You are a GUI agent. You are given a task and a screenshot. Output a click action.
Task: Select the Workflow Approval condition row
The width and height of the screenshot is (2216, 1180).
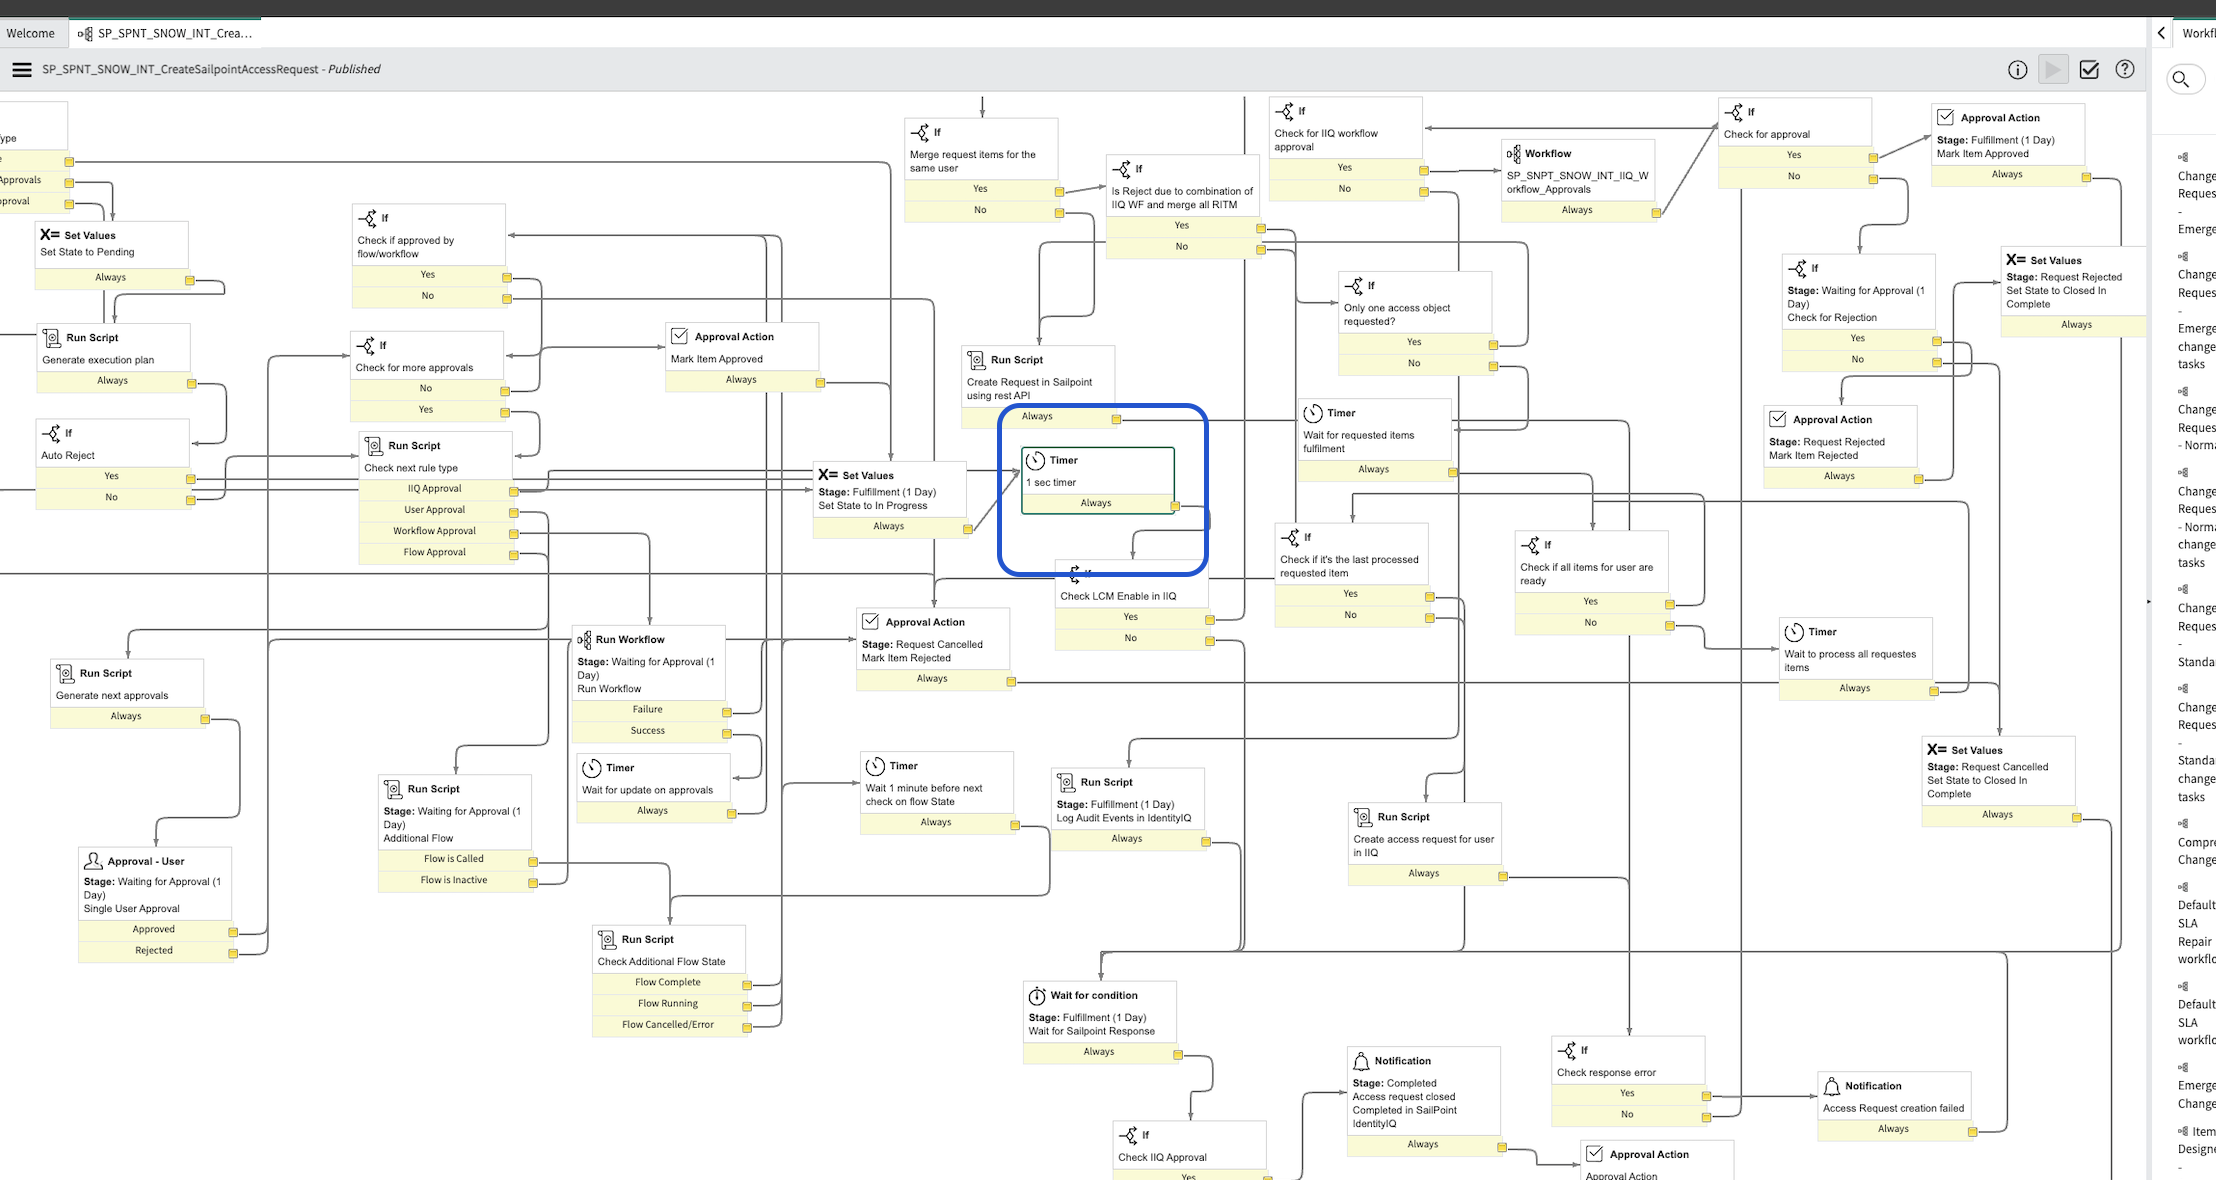click(434, 531)
